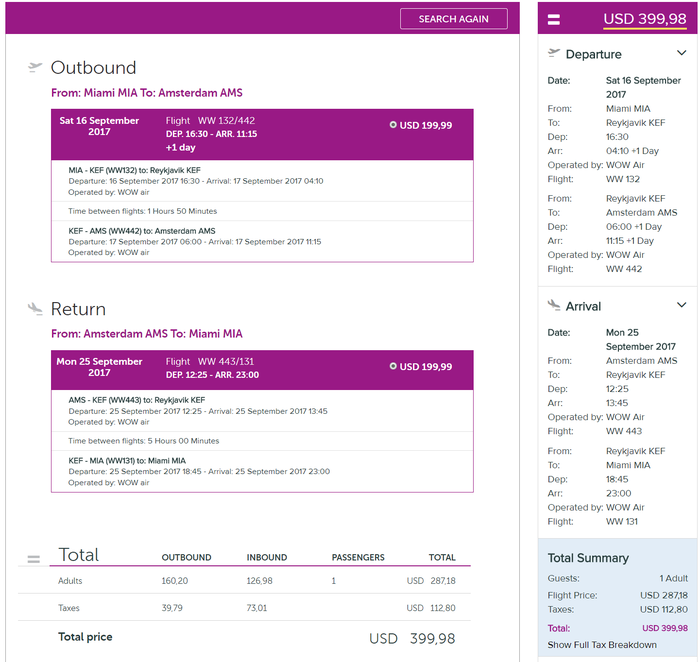Image resolution: width=700 pixels, height=662 pixels.
Task: Click the Adults outbound value 160,20
Action: pos(175,581)
